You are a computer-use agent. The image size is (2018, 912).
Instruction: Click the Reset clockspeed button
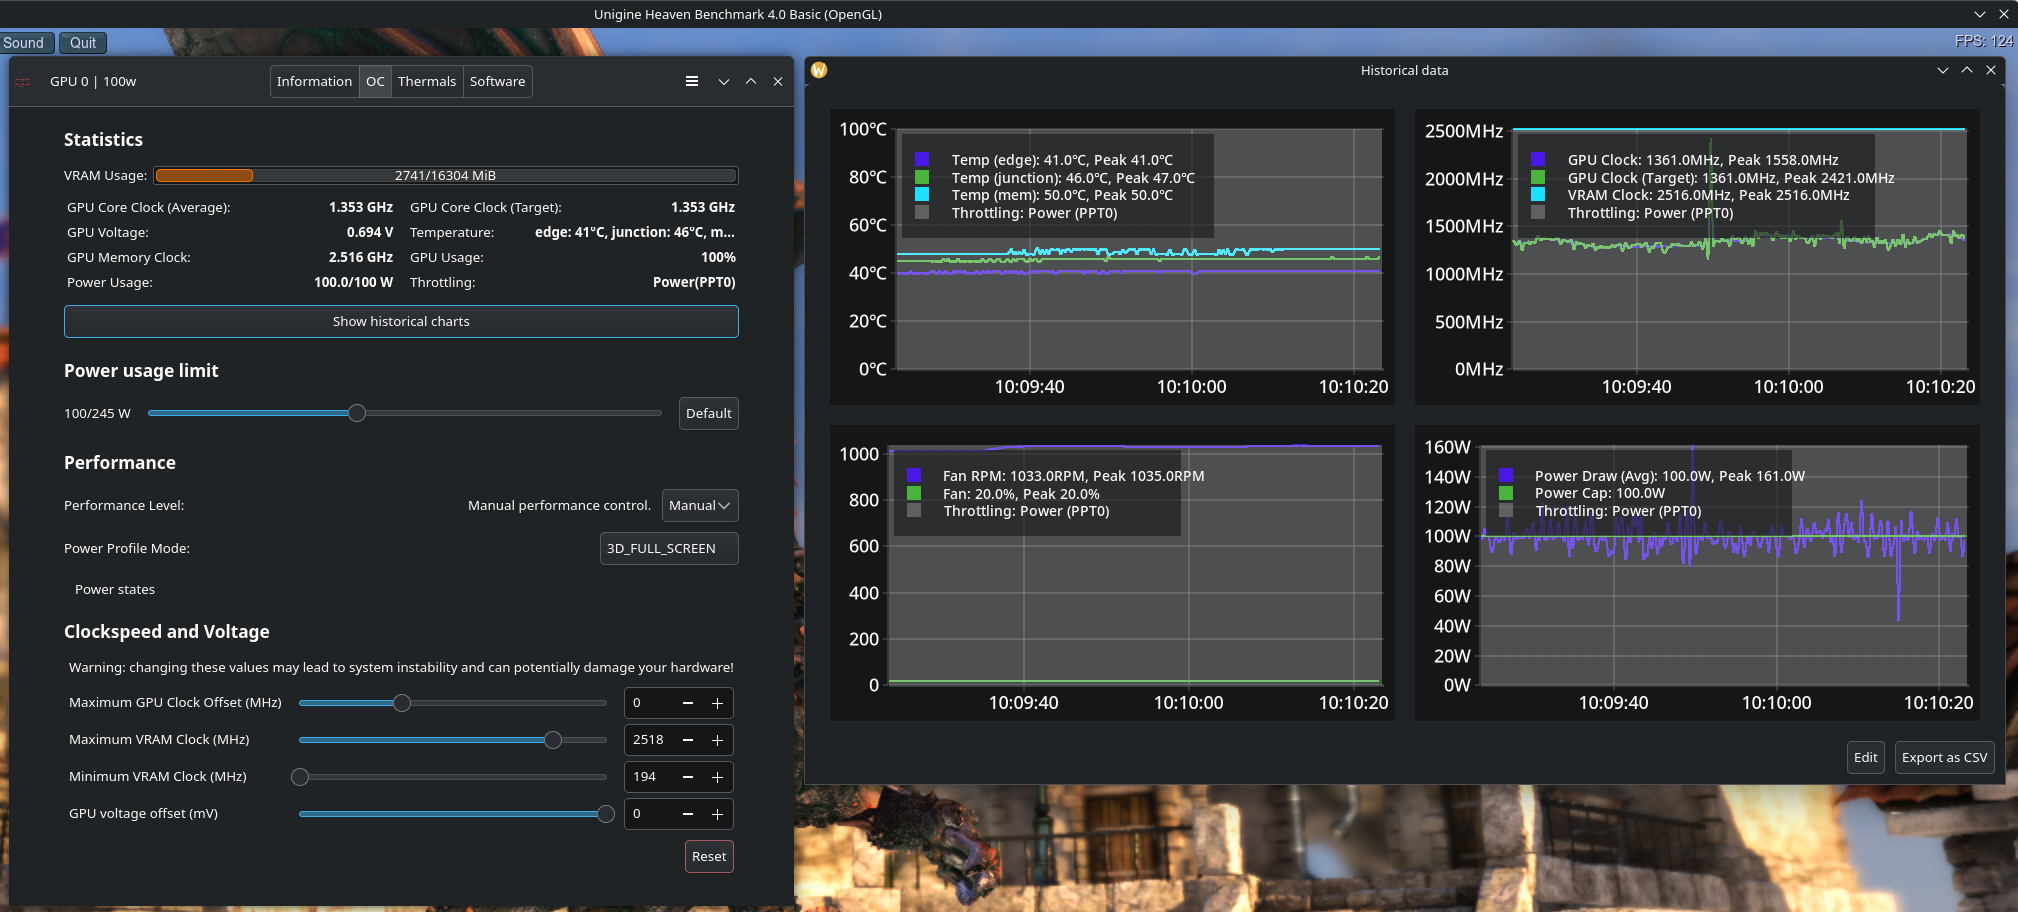(x=709, y=857)
